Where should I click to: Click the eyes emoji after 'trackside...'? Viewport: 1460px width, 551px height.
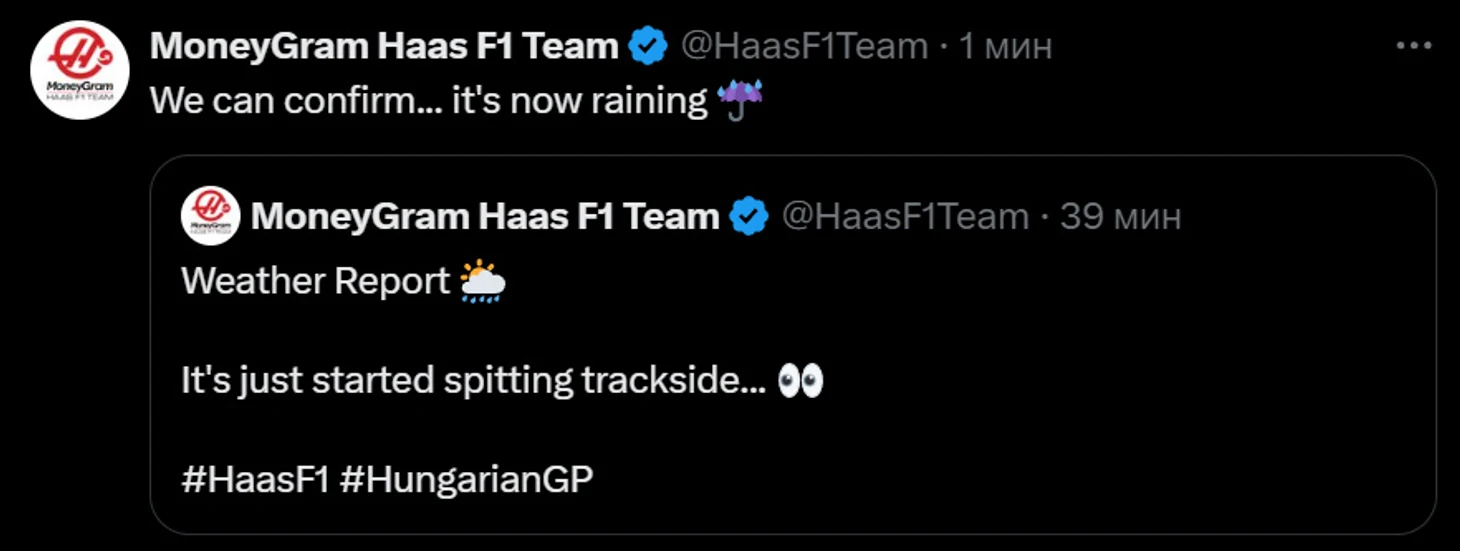click(x=800, y=381)
